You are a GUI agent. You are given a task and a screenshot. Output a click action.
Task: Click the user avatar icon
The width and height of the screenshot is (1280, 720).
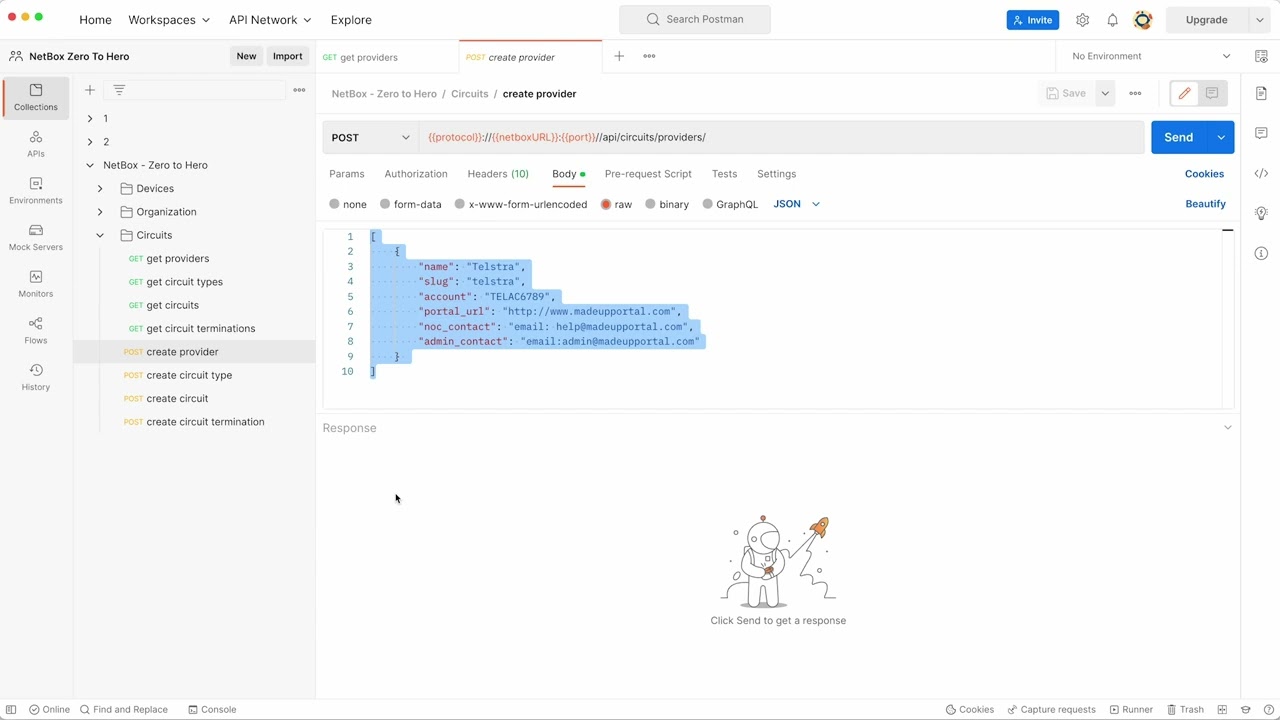click(1143, 20)
